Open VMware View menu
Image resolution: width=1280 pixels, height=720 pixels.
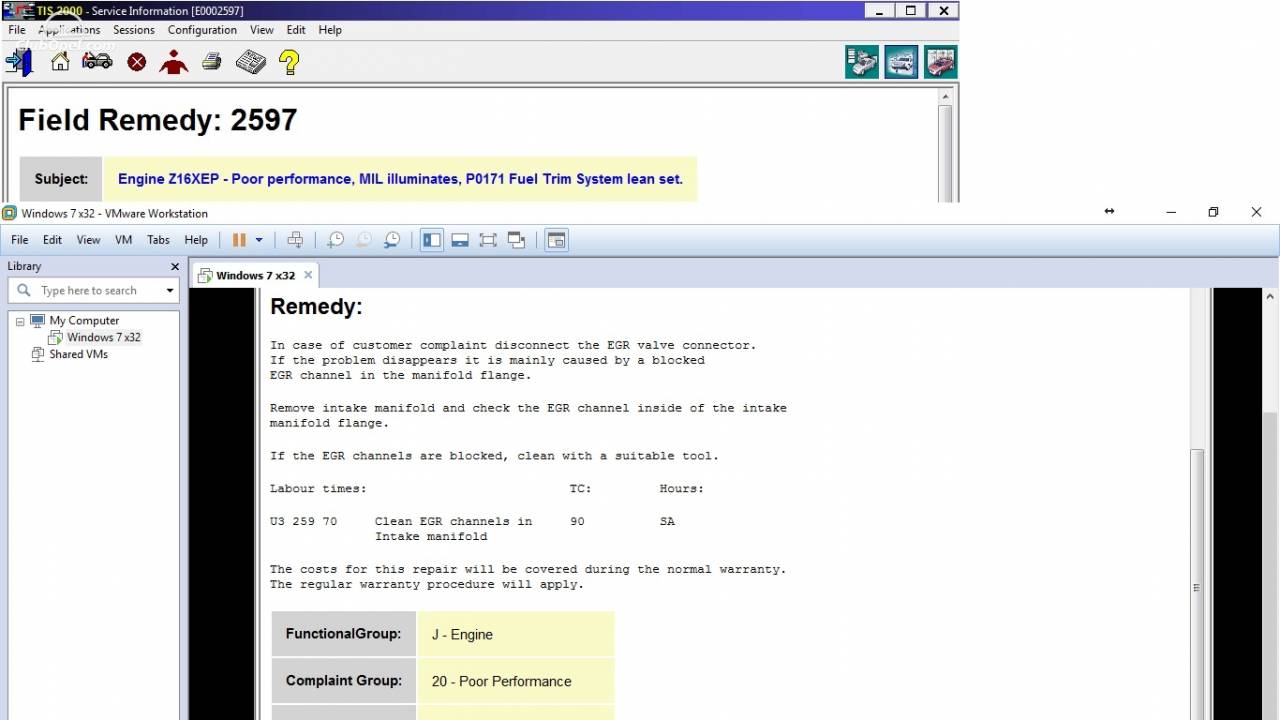tap(88, 240)
